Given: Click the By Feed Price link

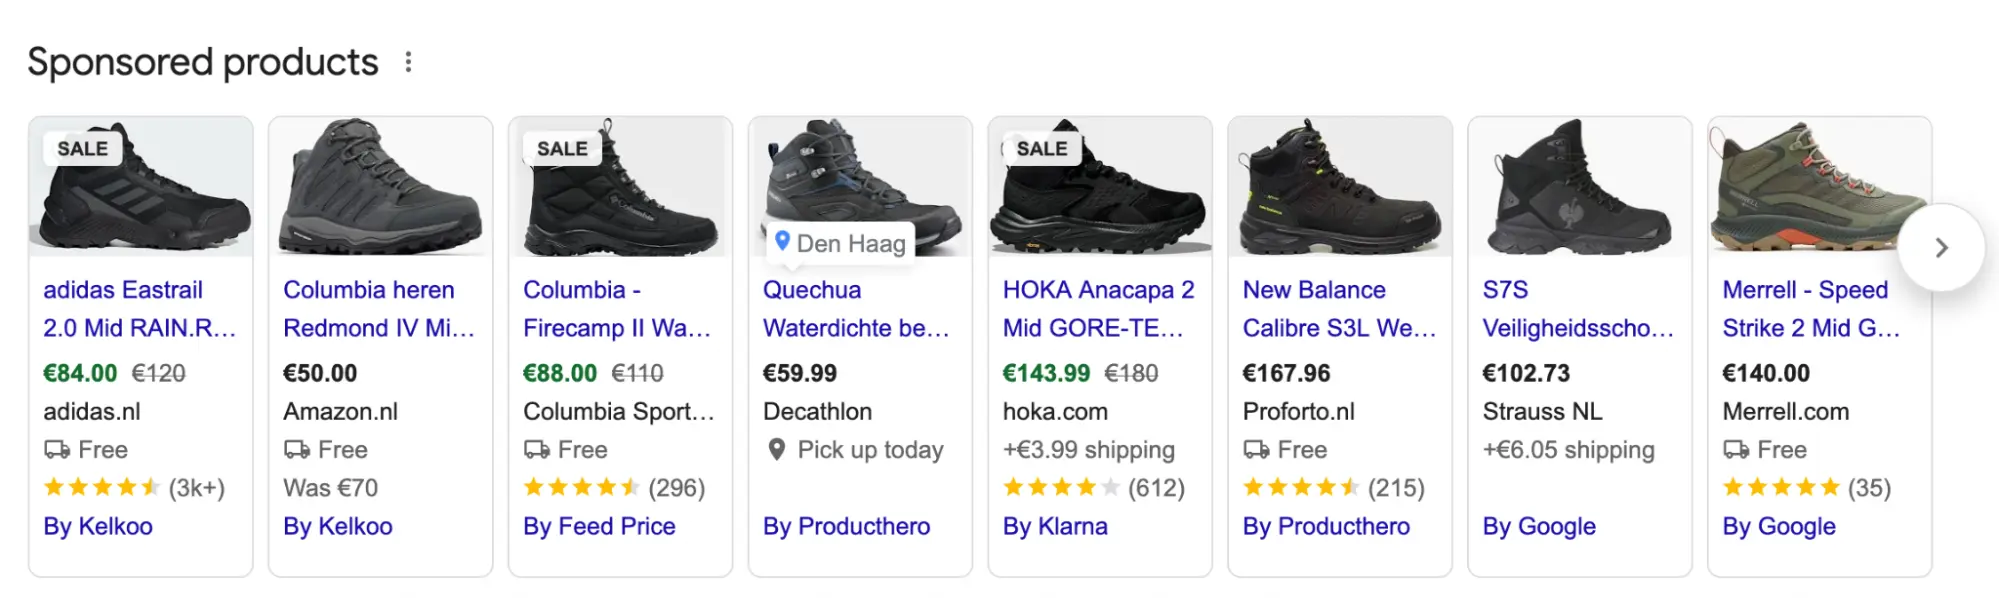Looking at the screenshot, I should pyautogui.click(x=599, y=526).
